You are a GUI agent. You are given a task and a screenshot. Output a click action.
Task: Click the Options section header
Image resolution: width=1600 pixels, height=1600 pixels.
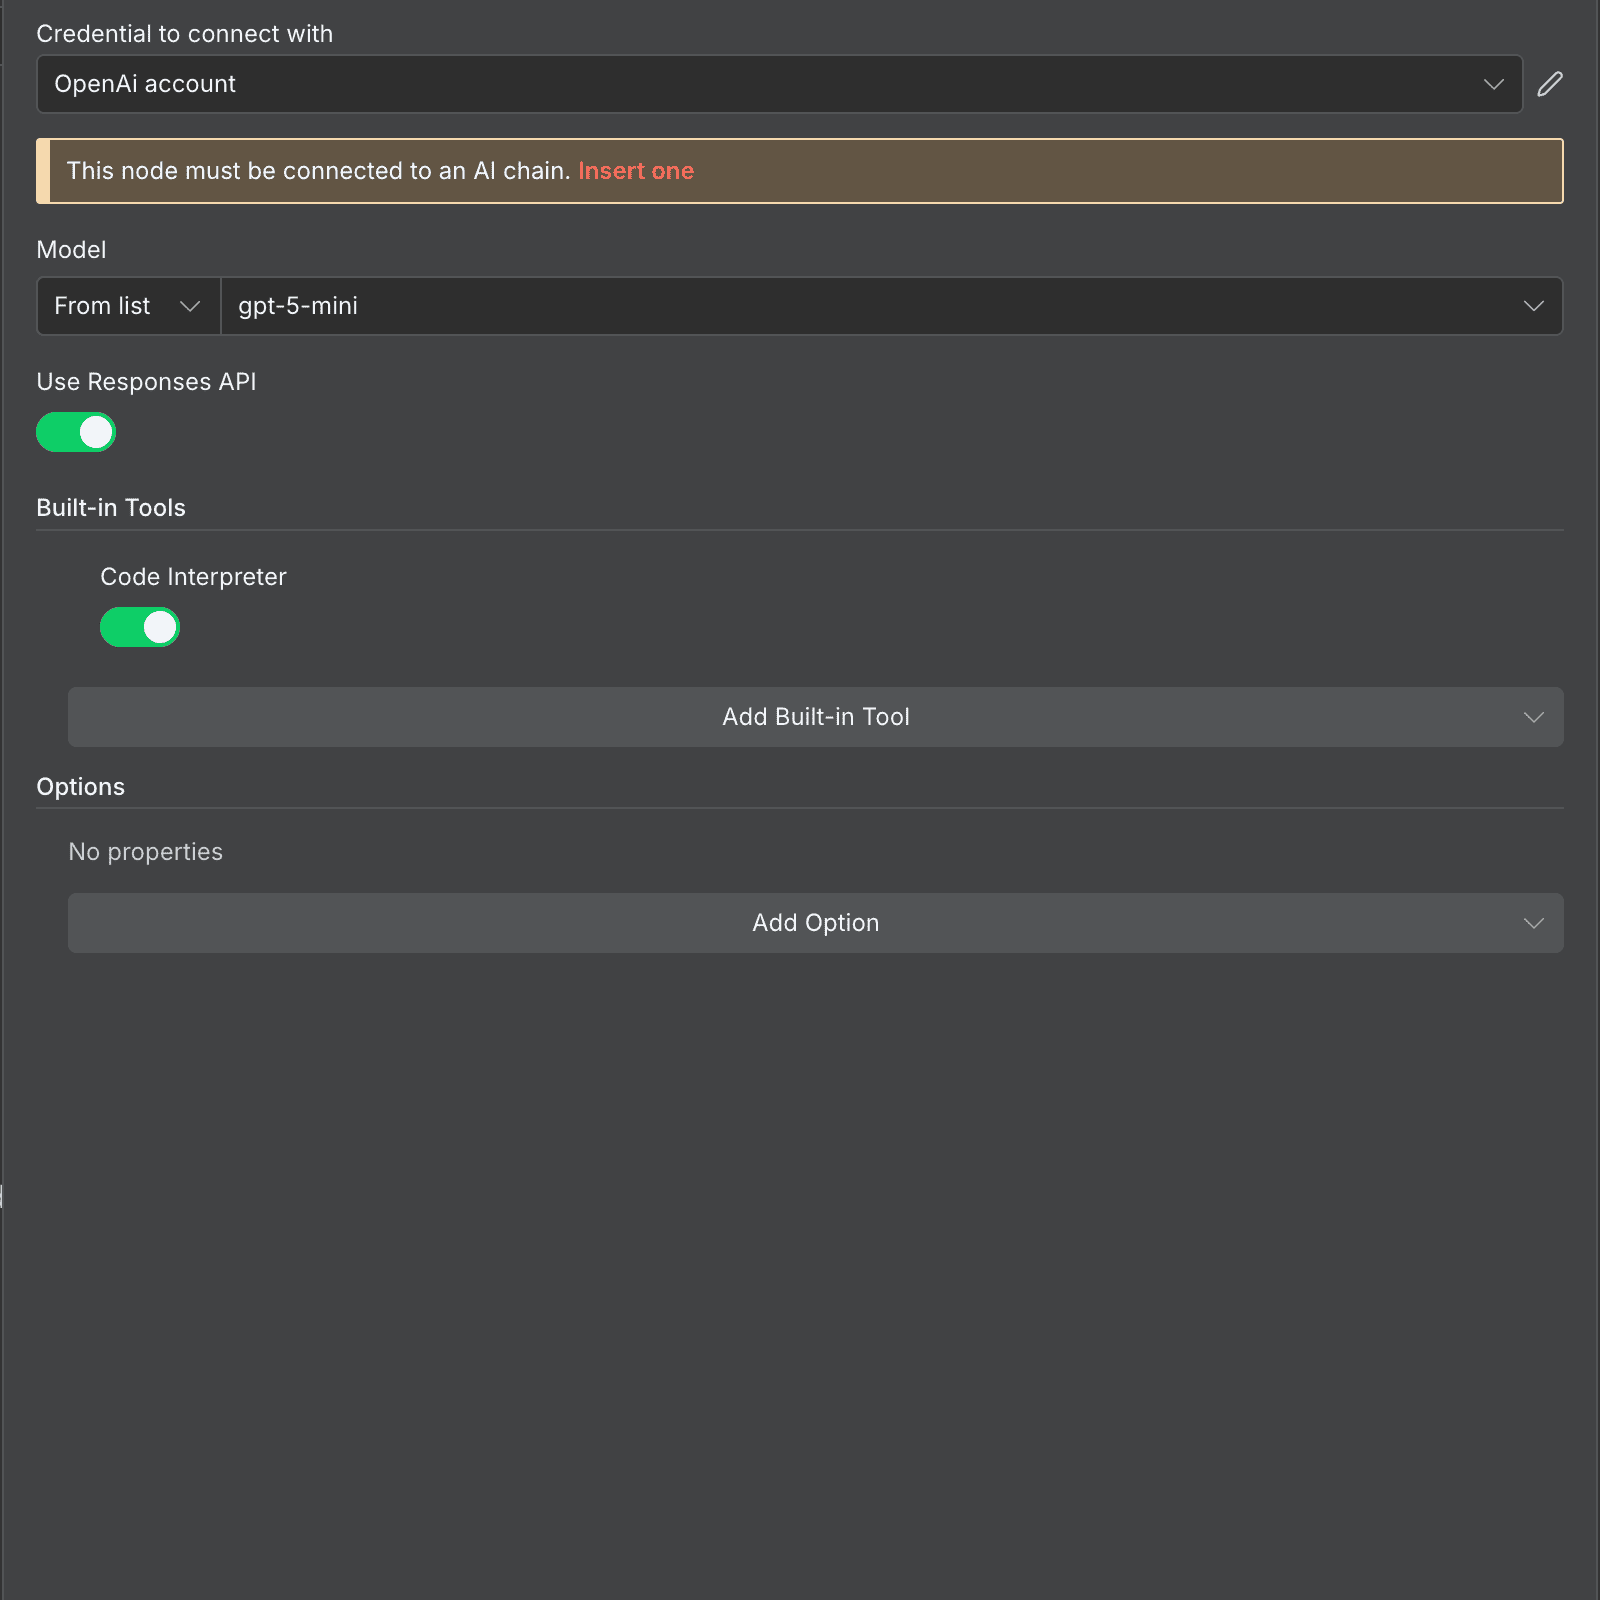[81, 787]
